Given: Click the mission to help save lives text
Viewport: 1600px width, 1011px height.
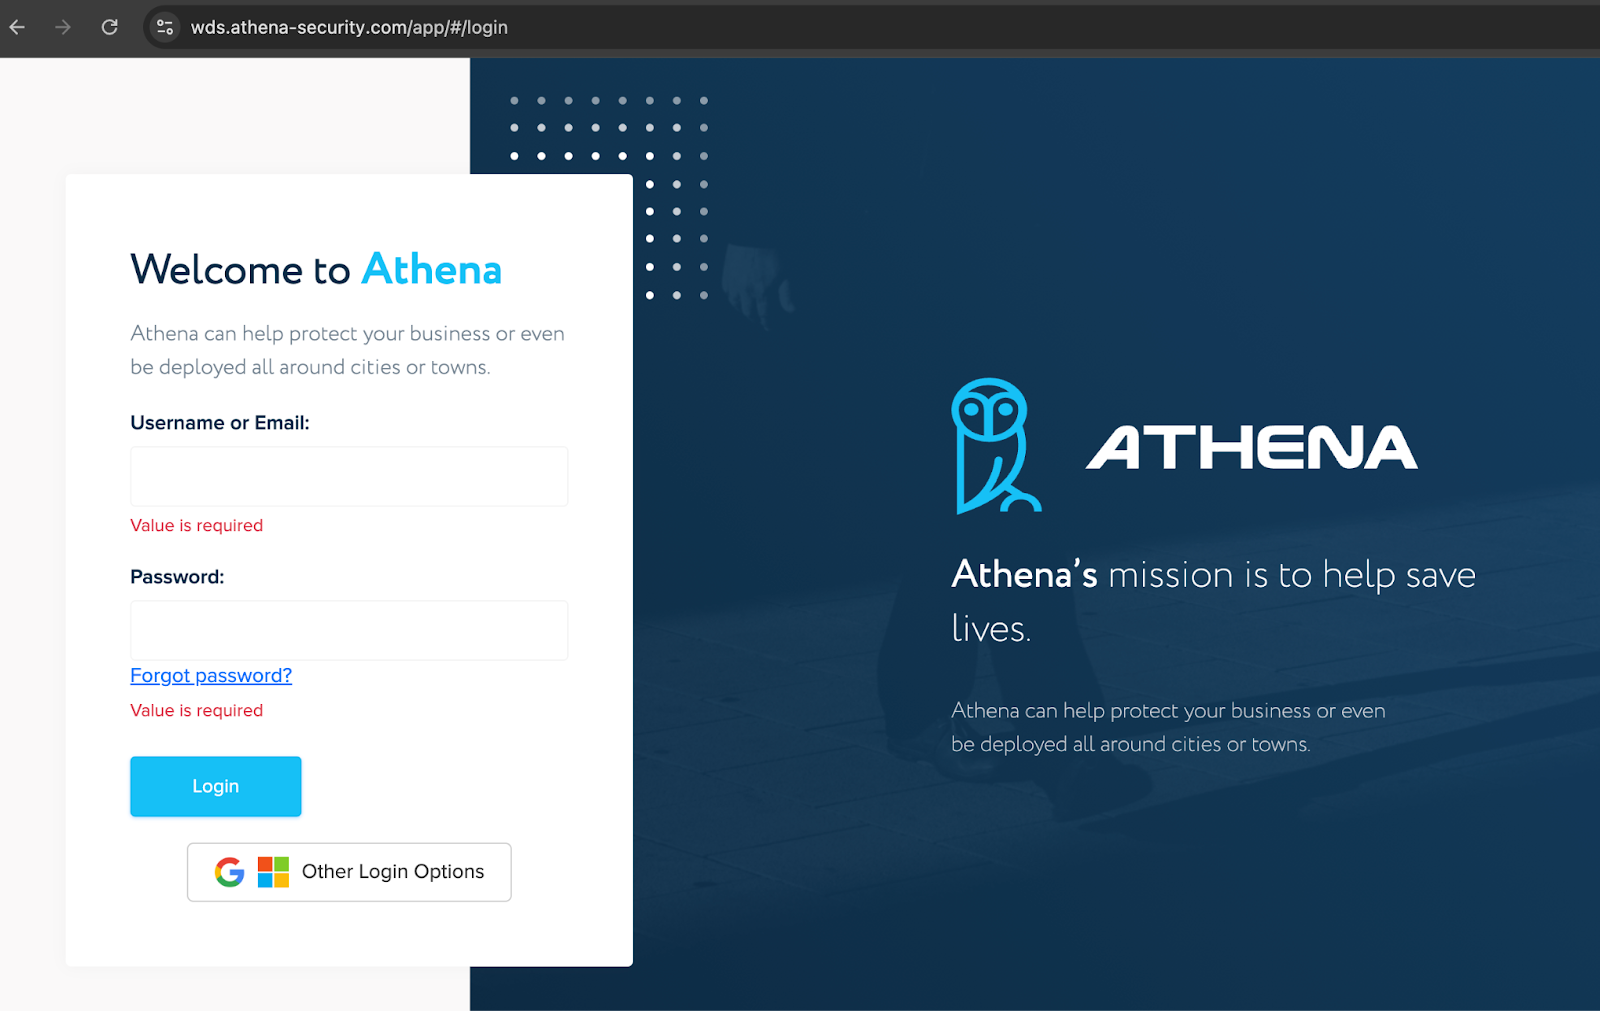Looking at the screenshot, I should point(1213,601).
